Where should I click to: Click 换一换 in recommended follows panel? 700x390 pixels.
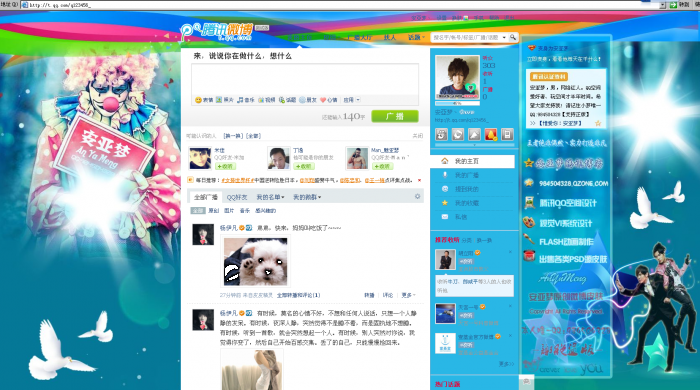click(x=484, y=241)
